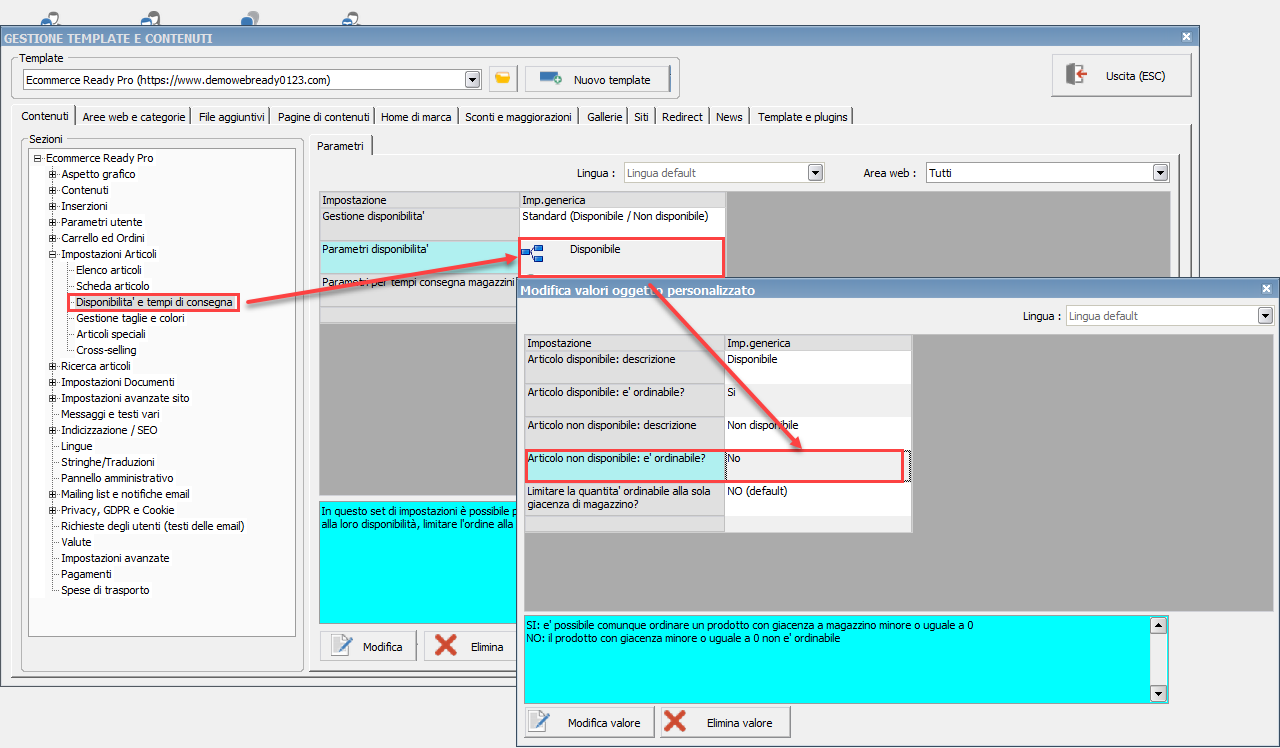Open Lingua dropdown in Modifica valori dialog
The image size is (1280, 748).
pyautogui.click(x=1265, y=316)
